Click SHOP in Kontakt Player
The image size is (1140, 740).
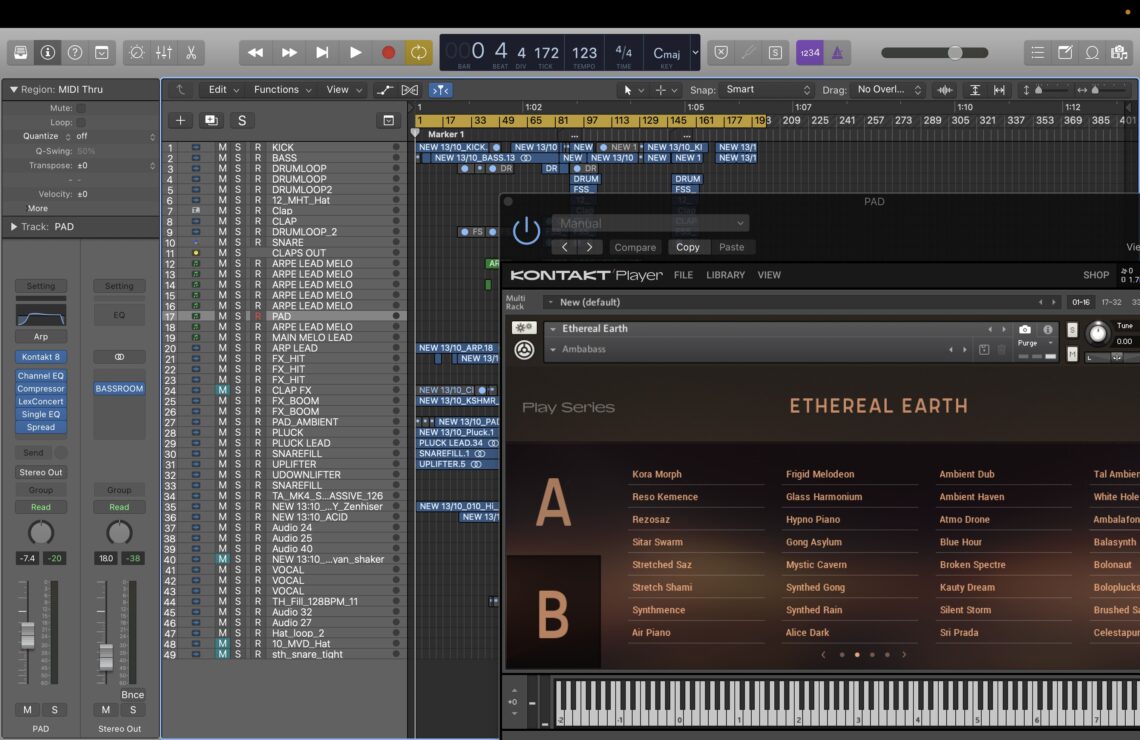coord(1096,275)
